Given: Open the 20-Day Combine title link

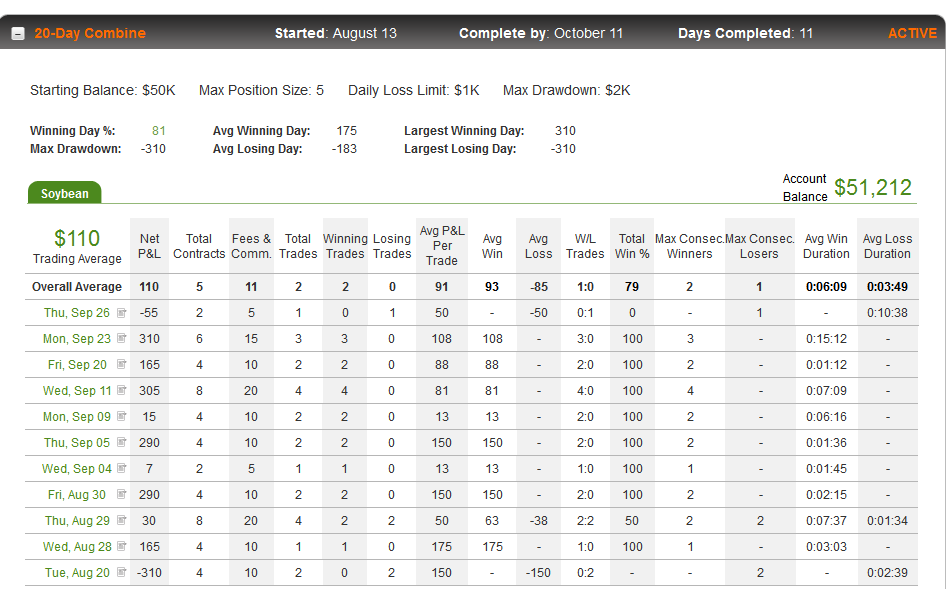Looking at the screenshot, I should click(90, 33).
